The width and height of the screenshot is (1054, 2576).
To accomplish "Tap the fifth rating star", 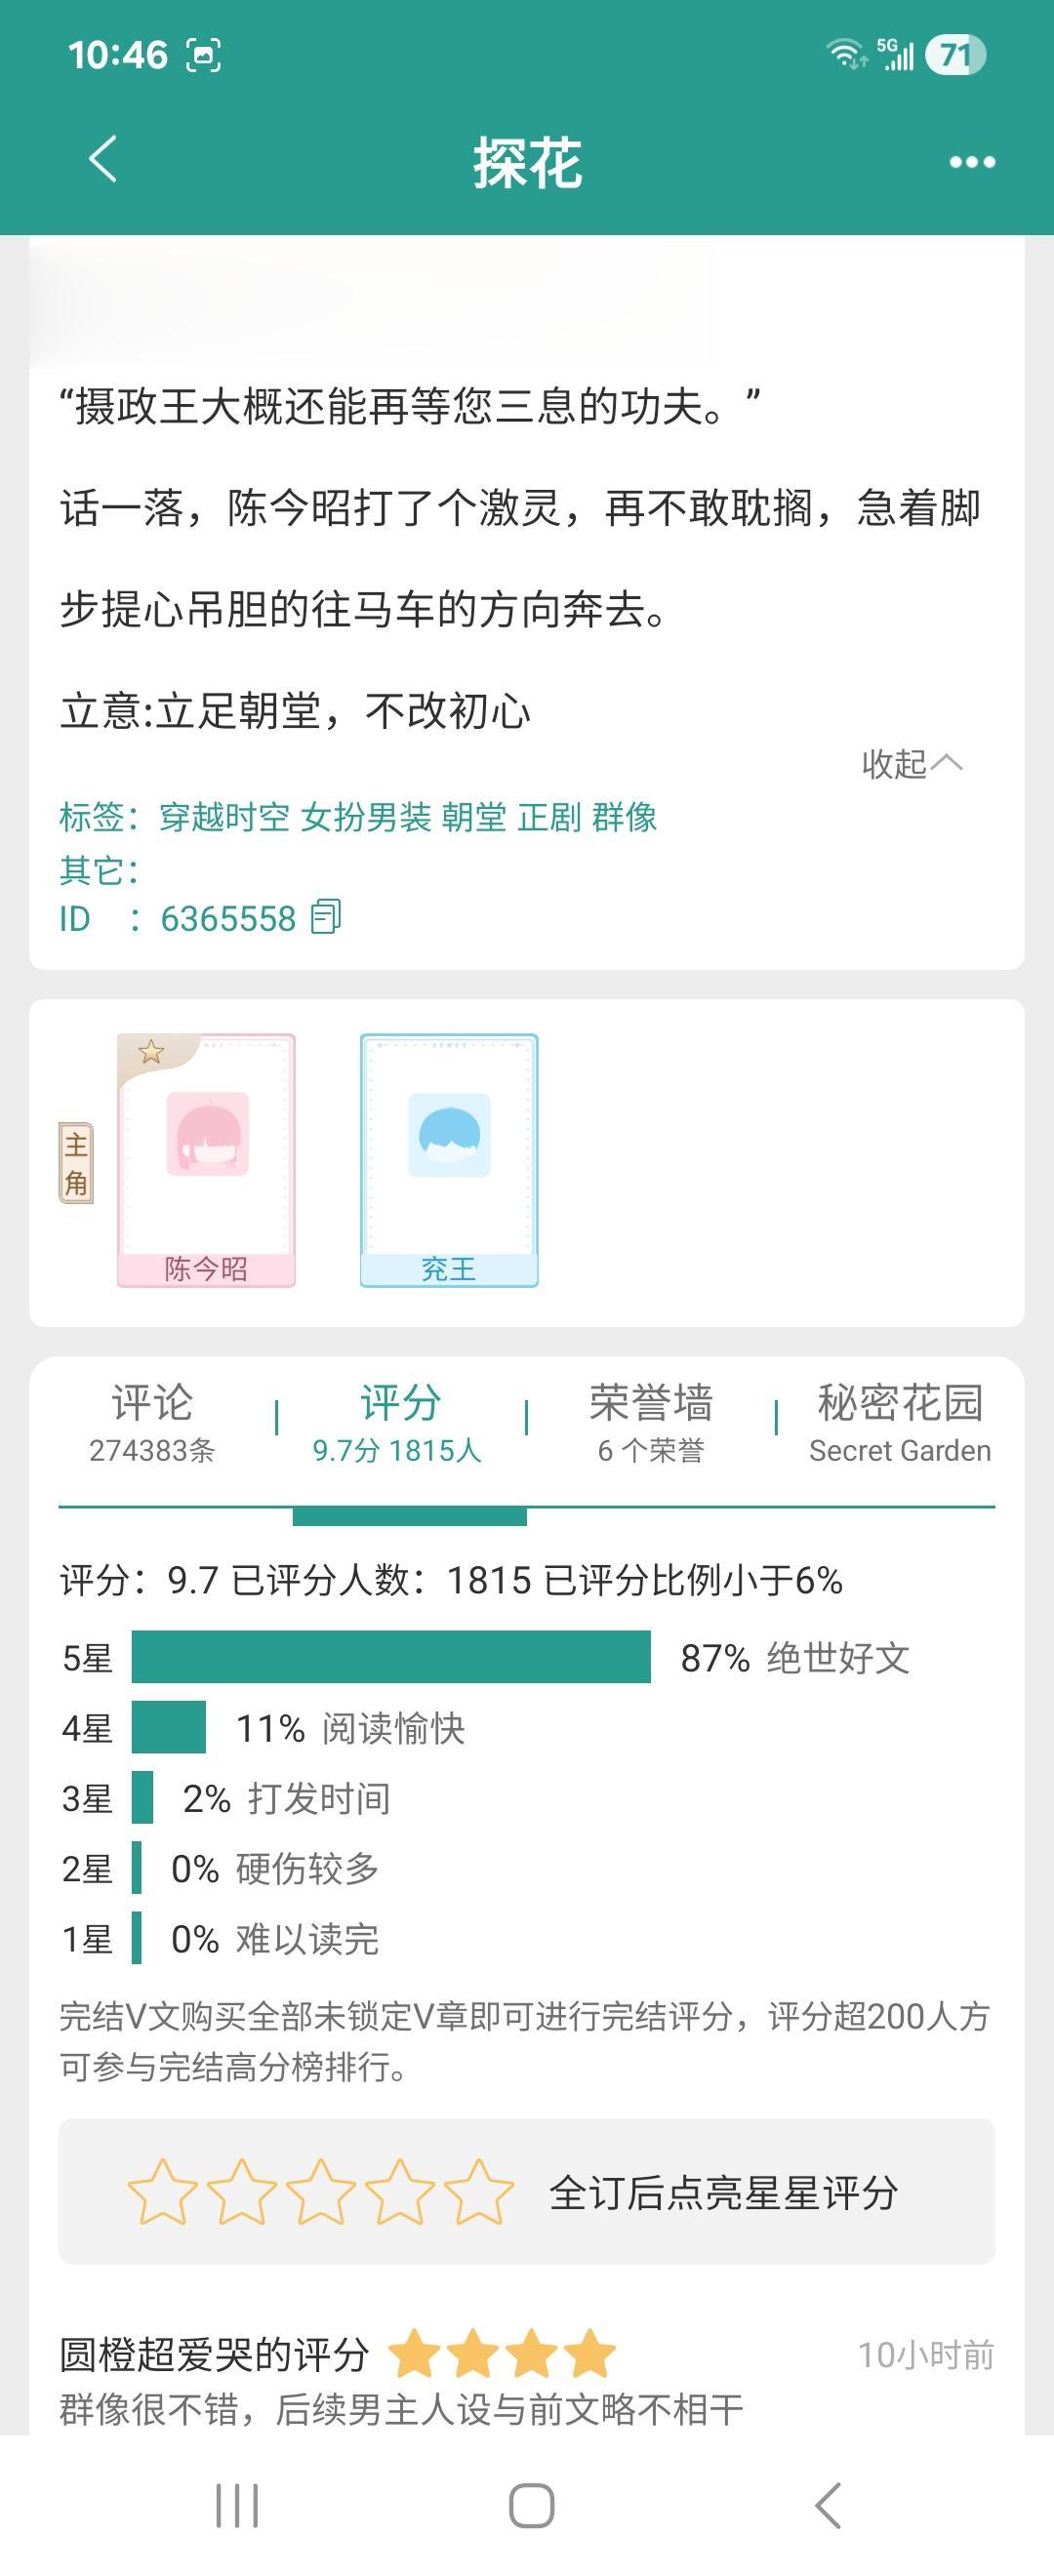I will coord(478,2192).
